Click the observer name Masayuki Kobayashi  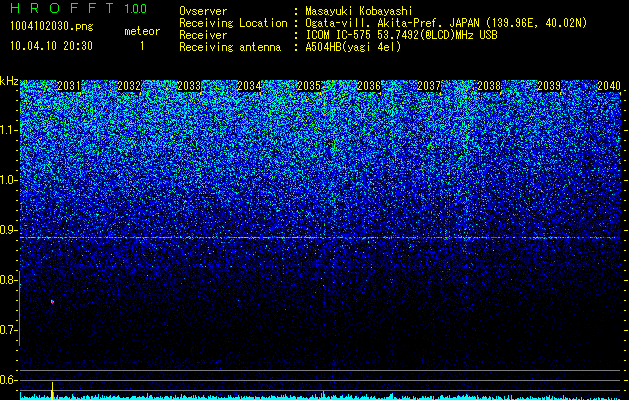(359, 11)
